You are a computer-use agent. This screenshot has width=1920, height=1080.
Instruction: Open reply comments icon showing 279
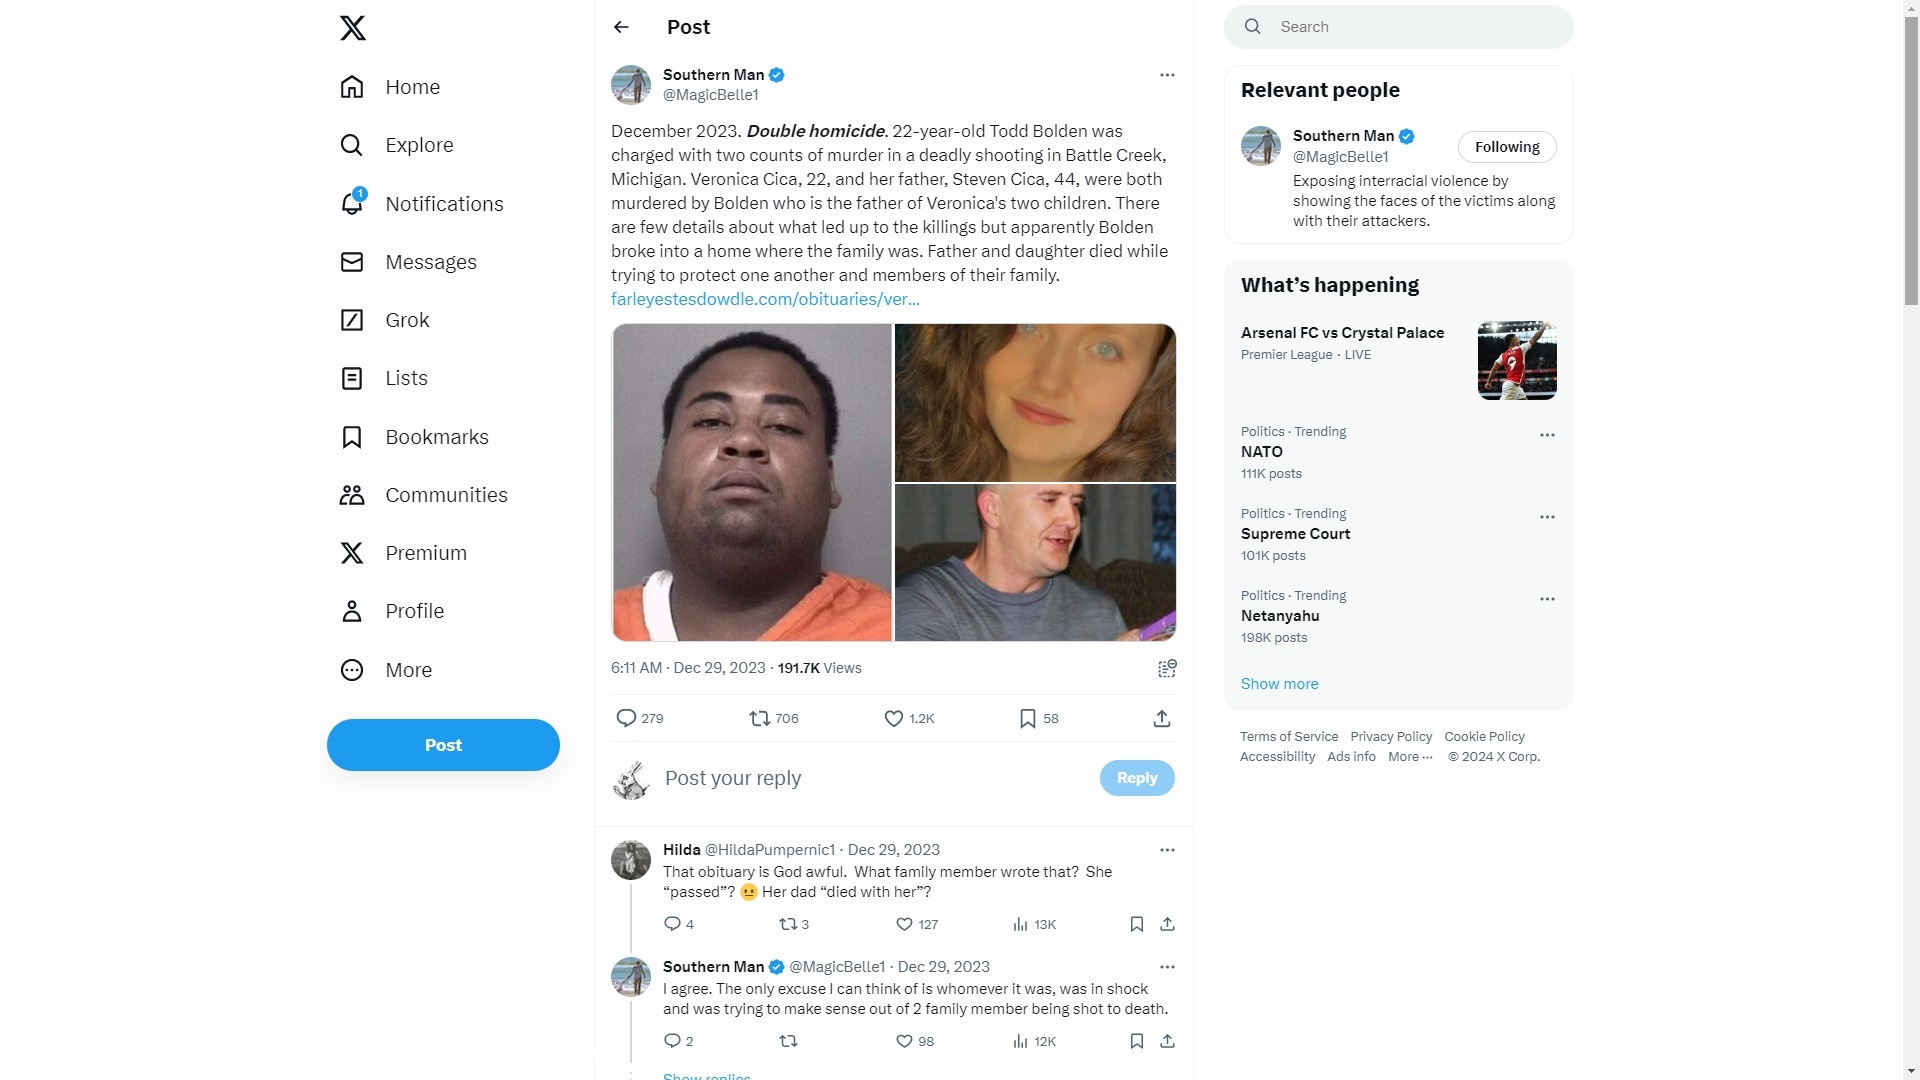[626, 718]
